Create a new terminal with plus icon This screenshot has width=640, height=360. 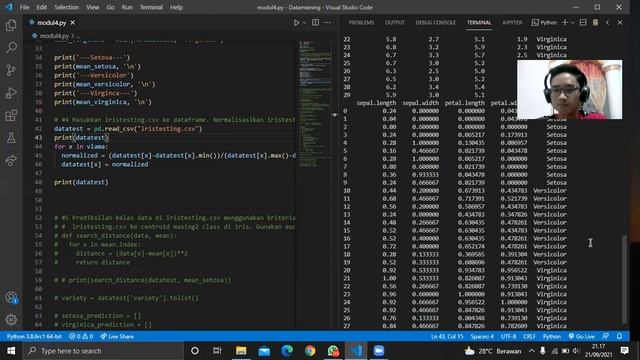[565, 22]
